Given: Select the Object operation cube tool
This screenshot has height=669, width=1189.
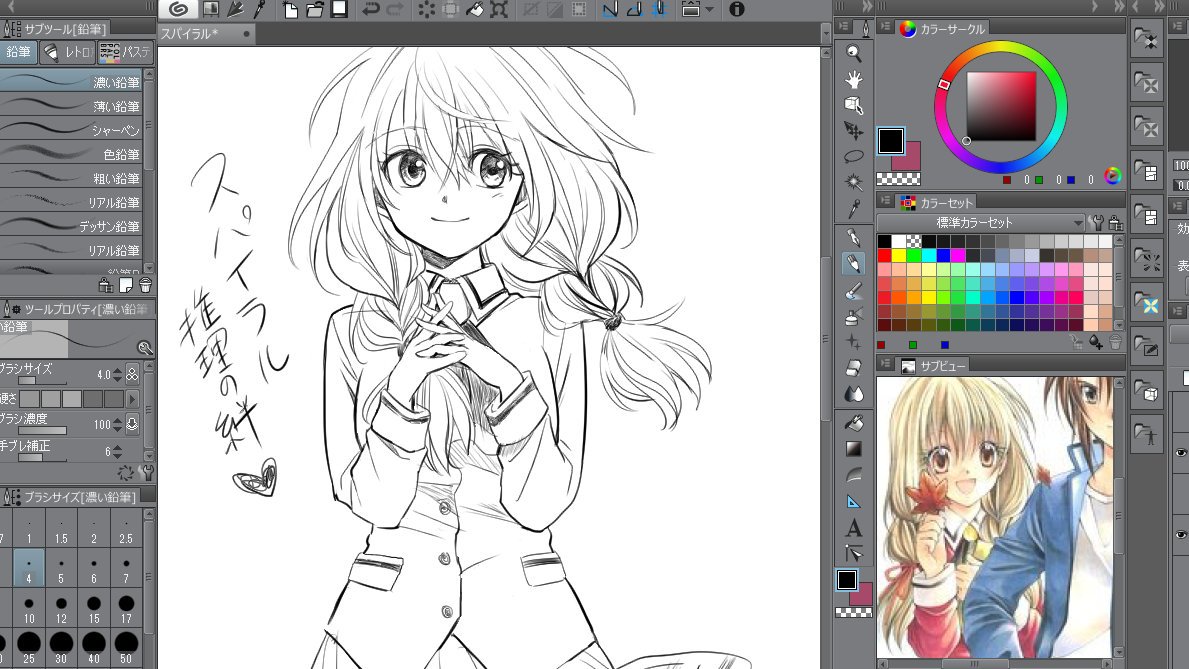Looking at the screenshot, I should tap(854, 105).
